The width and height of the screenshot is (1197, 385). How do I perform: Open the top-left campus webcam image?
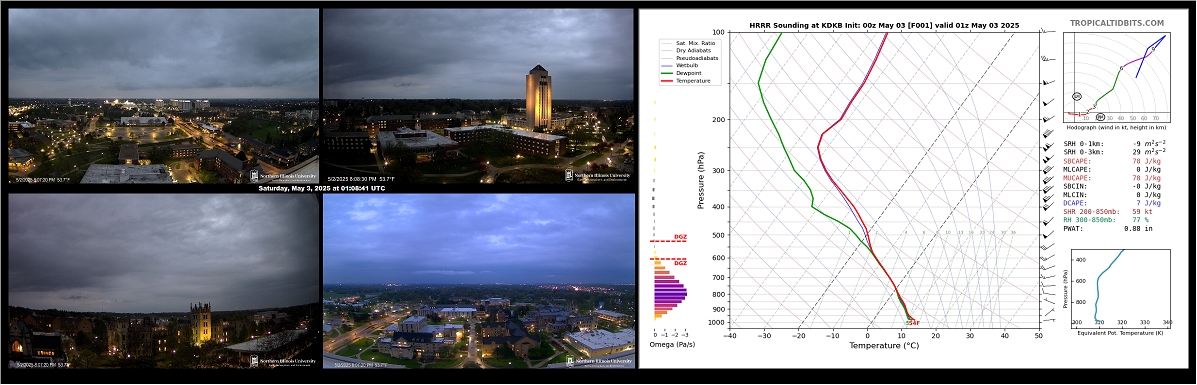pyautogui.click(x=163, y=96)
